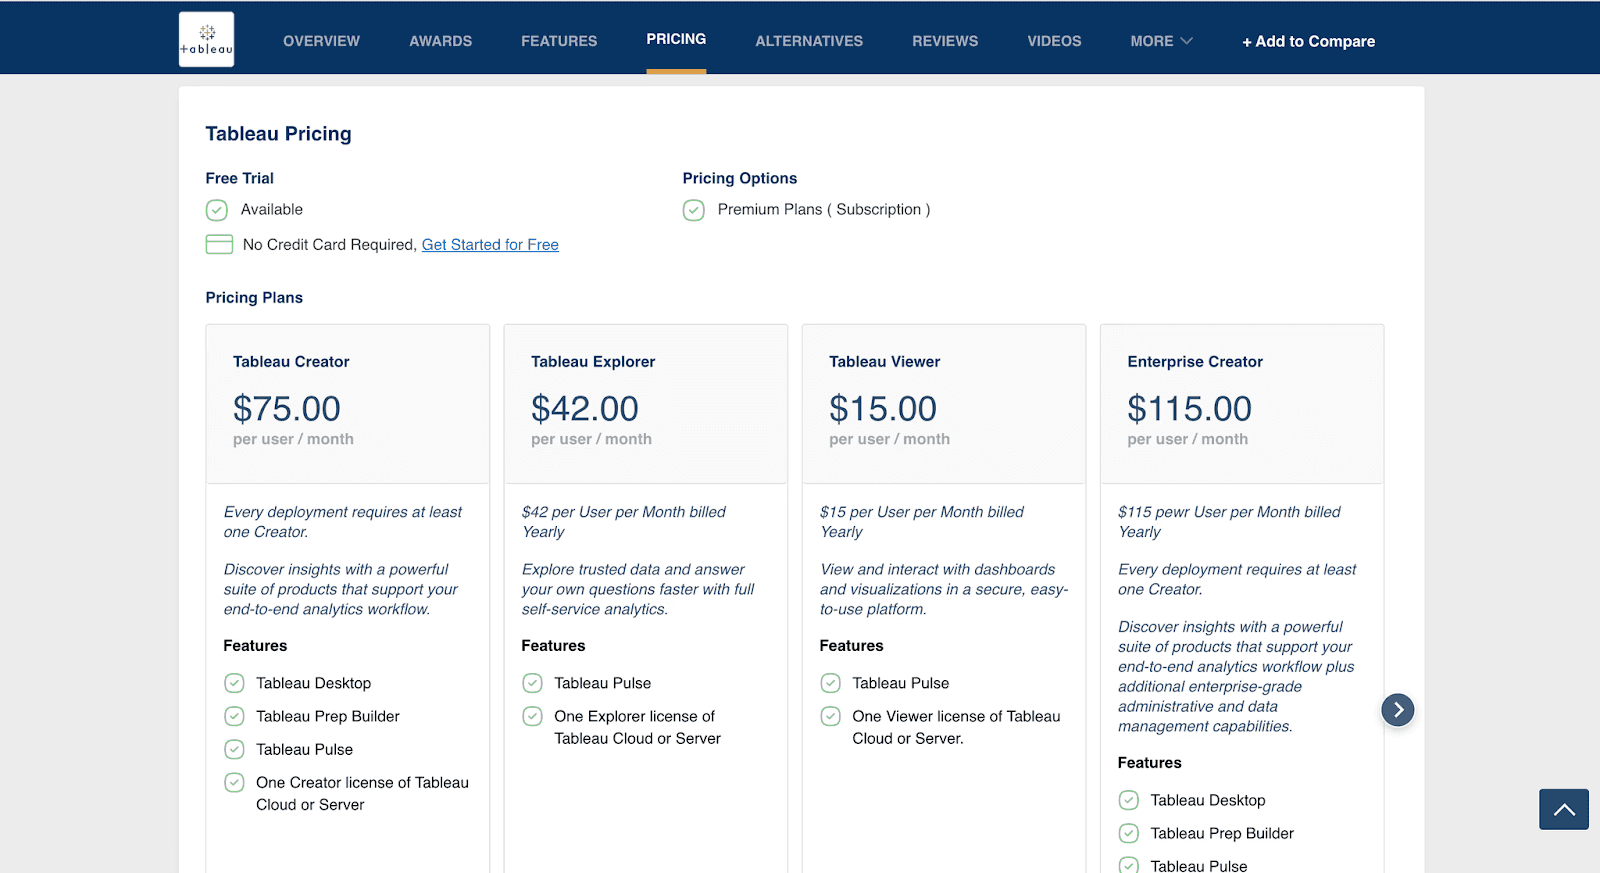Click the check icon for Tableau Prep Builder in Enterprise Creator
This screenshot has width=1600, height=873.
(x=1128, y=833)
